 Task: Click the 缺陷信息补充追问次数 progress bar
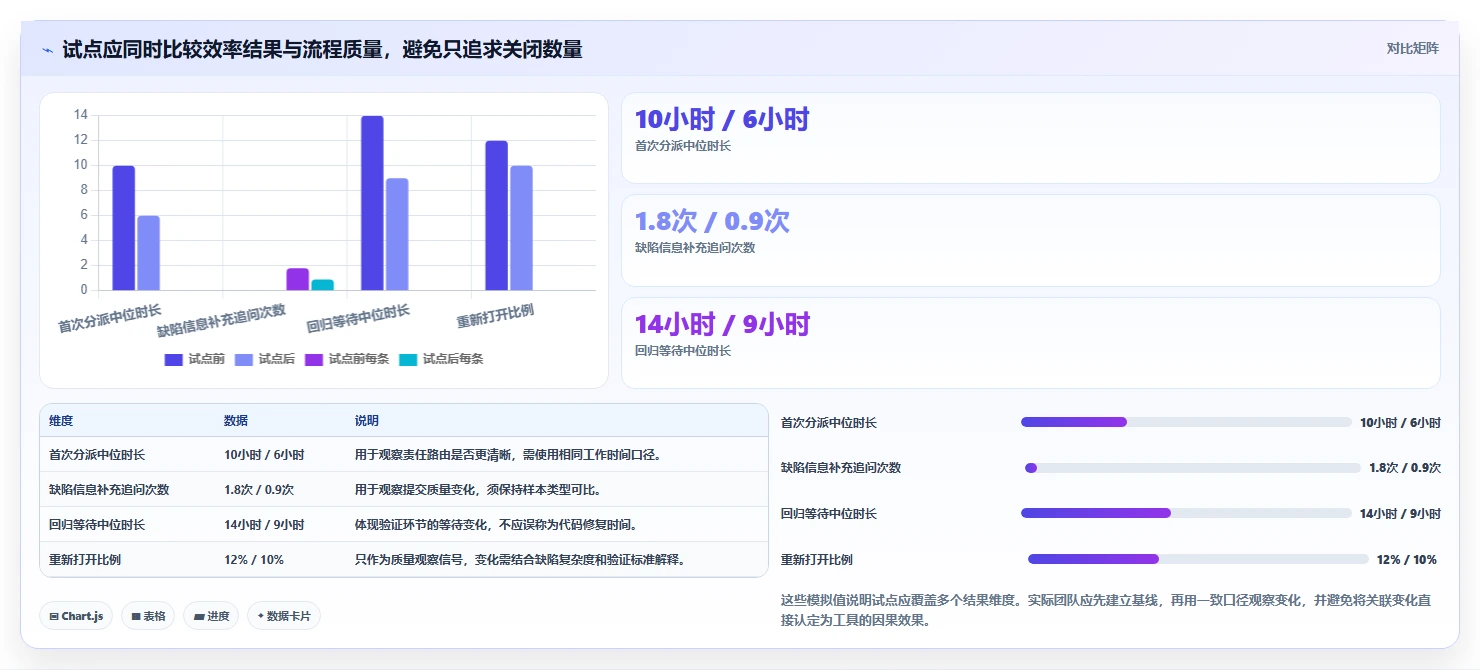click(x=1191, y=468)
